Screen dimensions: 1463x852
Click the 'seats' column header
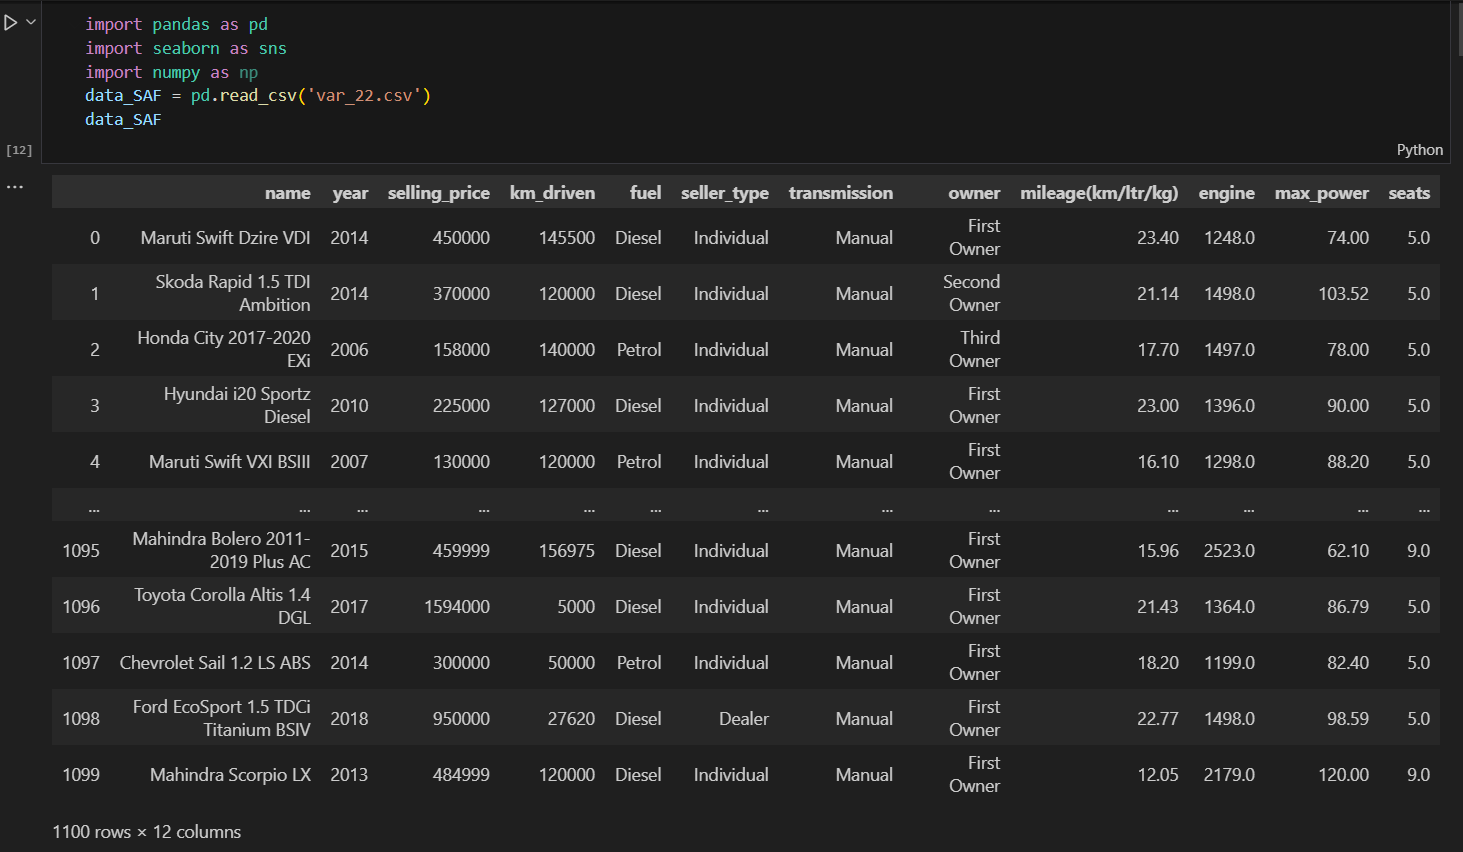pos(1409,193)
